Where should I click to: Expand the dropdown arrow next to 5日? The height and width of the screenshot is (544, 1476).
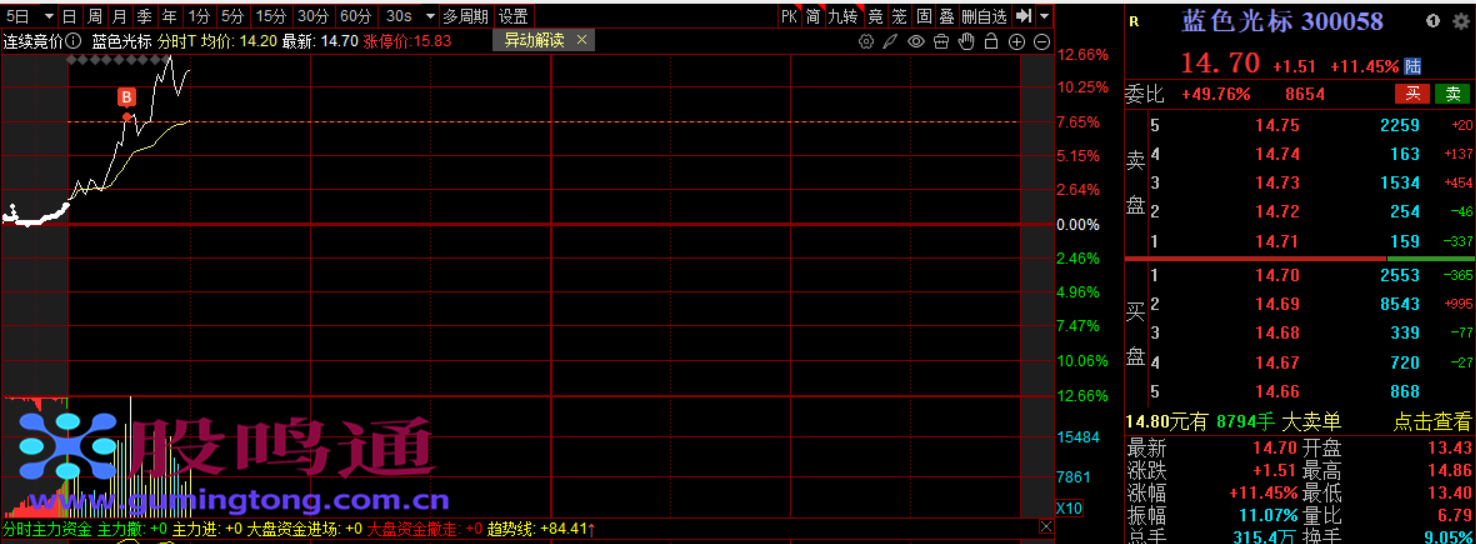(48, 16)
